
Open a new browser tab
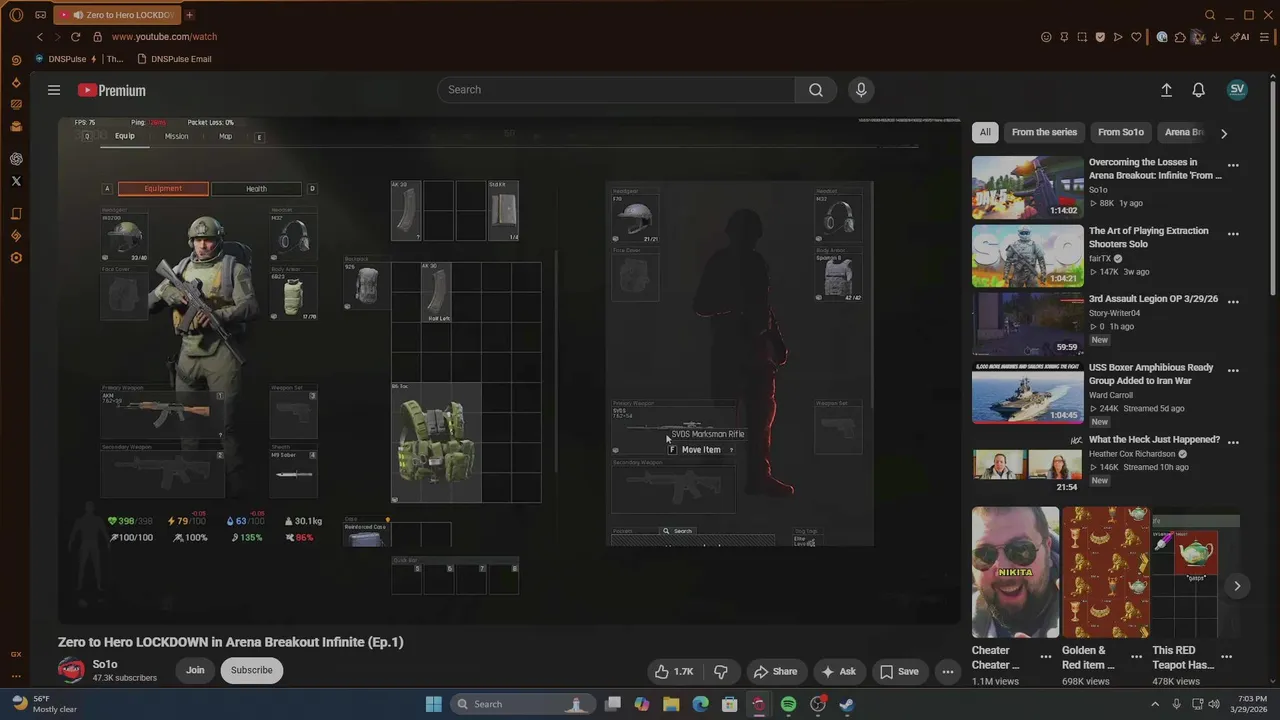point(189,15)
